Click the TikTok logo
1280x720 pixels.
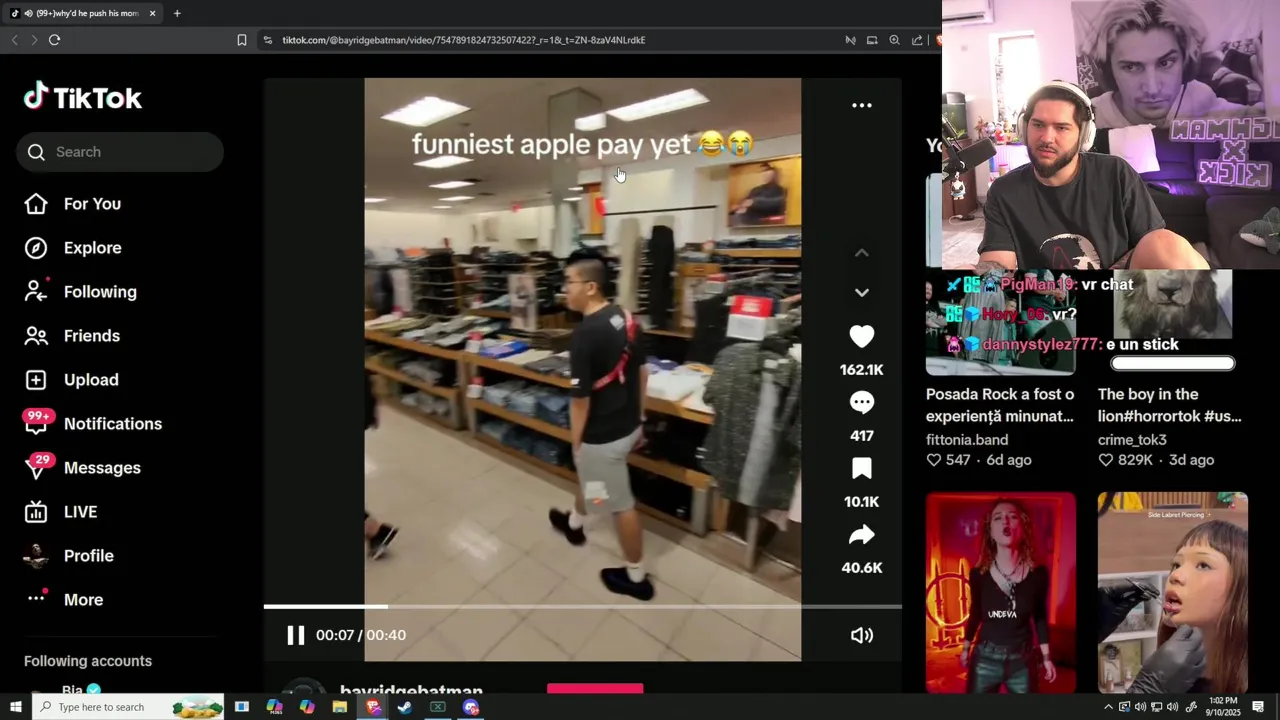(x=83, y=97)
